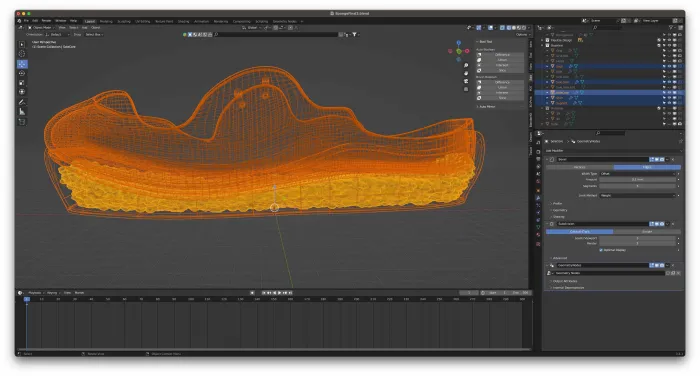
Task: Open the Add Modifier dropdown
Action: click(612, 151)
